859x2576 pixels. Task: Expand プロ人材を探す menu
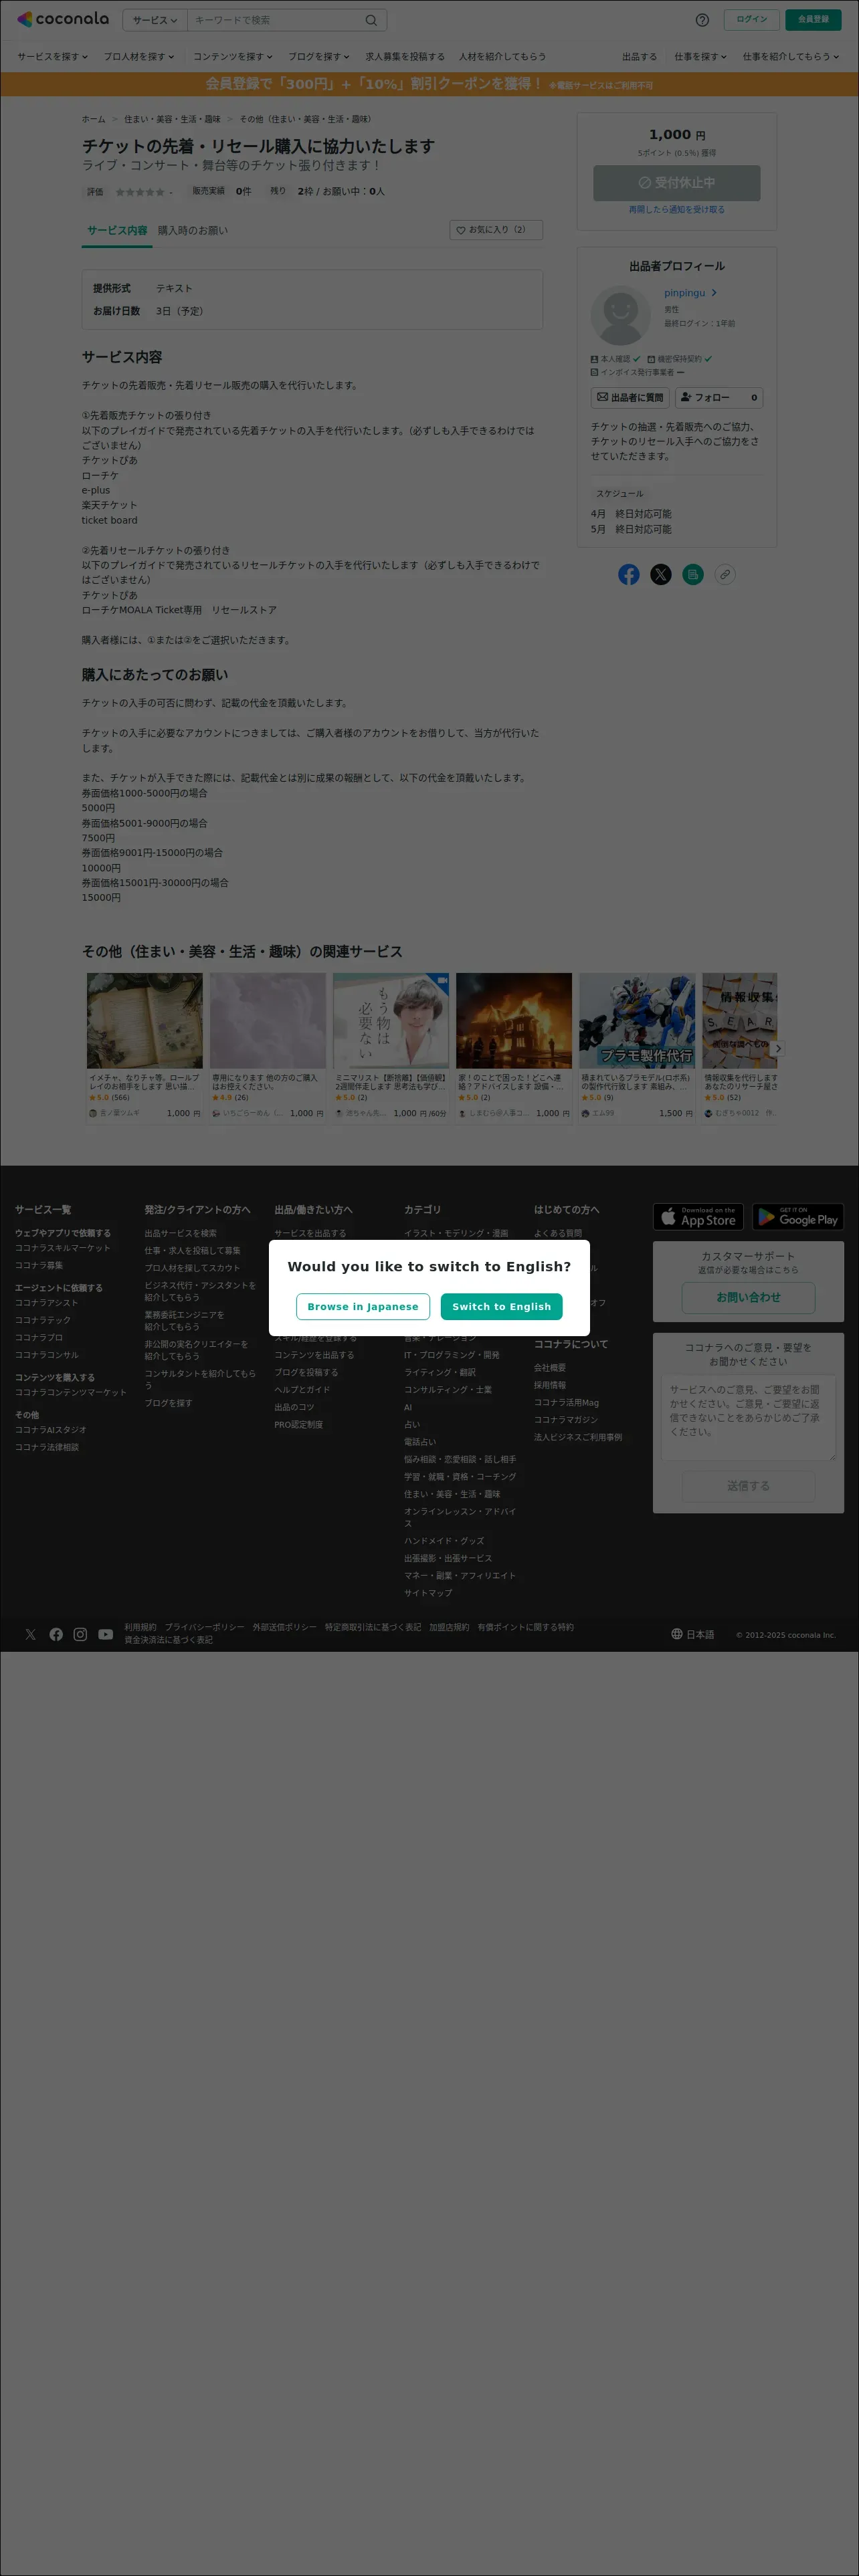click(x=139, y=57)
